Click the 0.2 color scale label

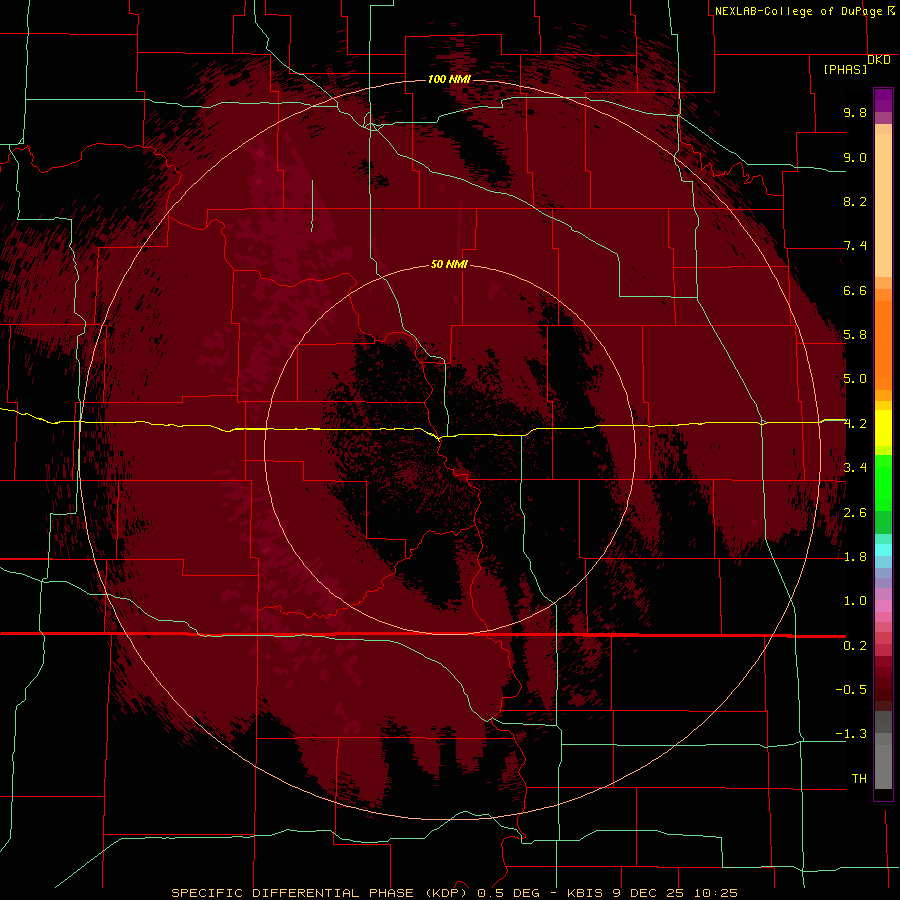[x=855, y=646]
